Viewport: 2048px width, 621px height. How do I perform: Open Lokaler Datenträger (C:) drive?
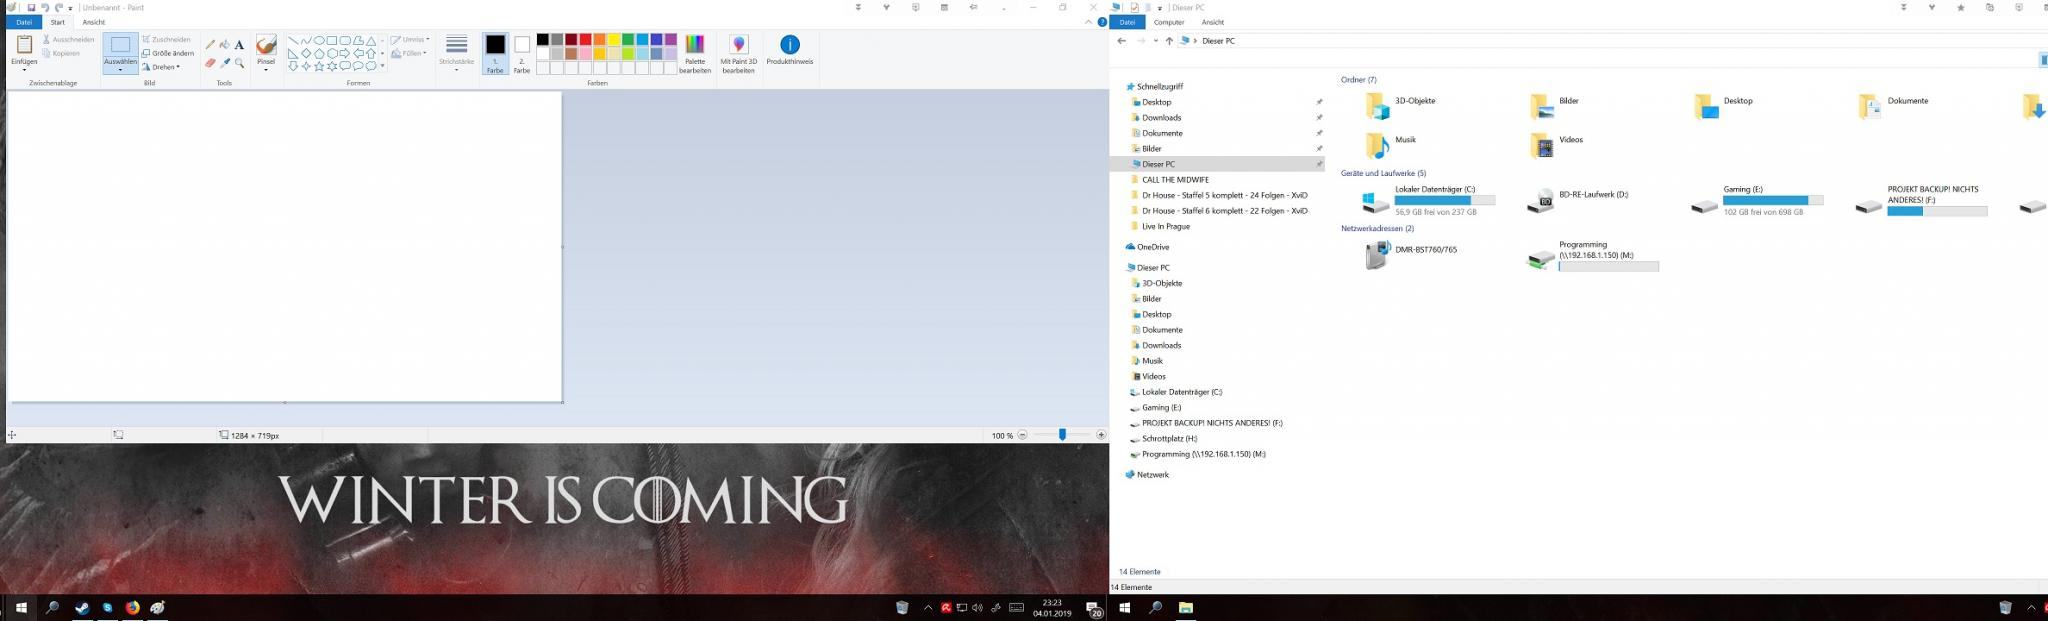pyautogui.click(x=1428, y=200)
